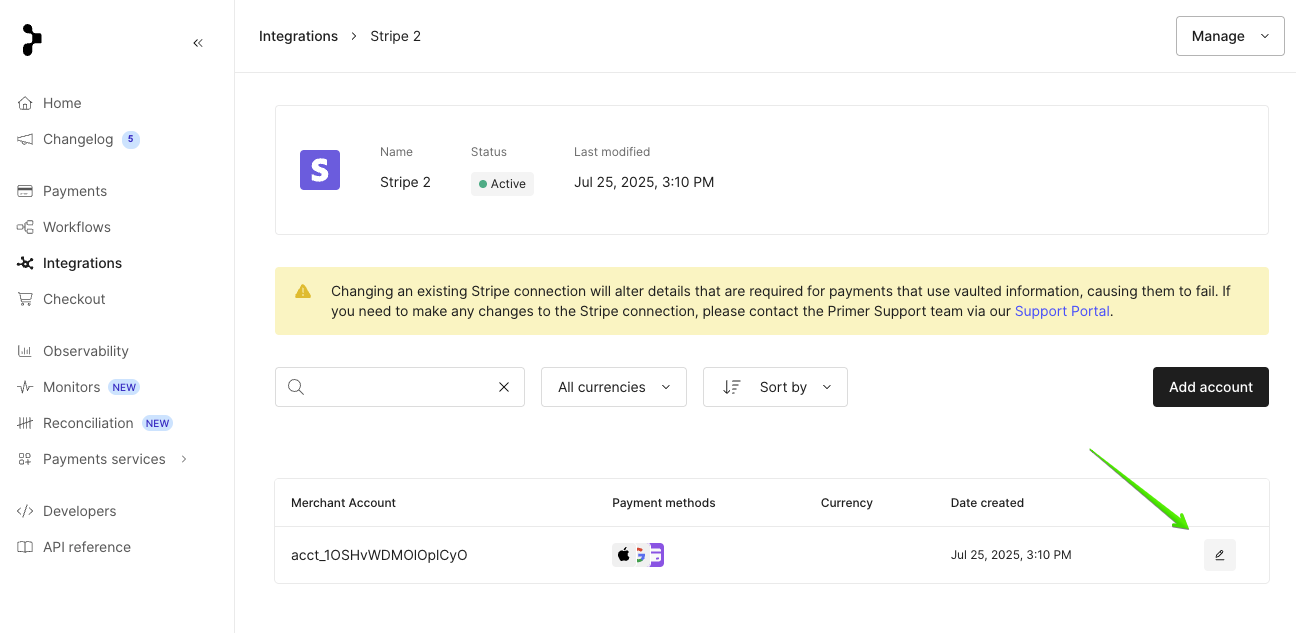Click the purple Stripe logo tile
Screen dimensions: 1296x633
coord(320,170)
